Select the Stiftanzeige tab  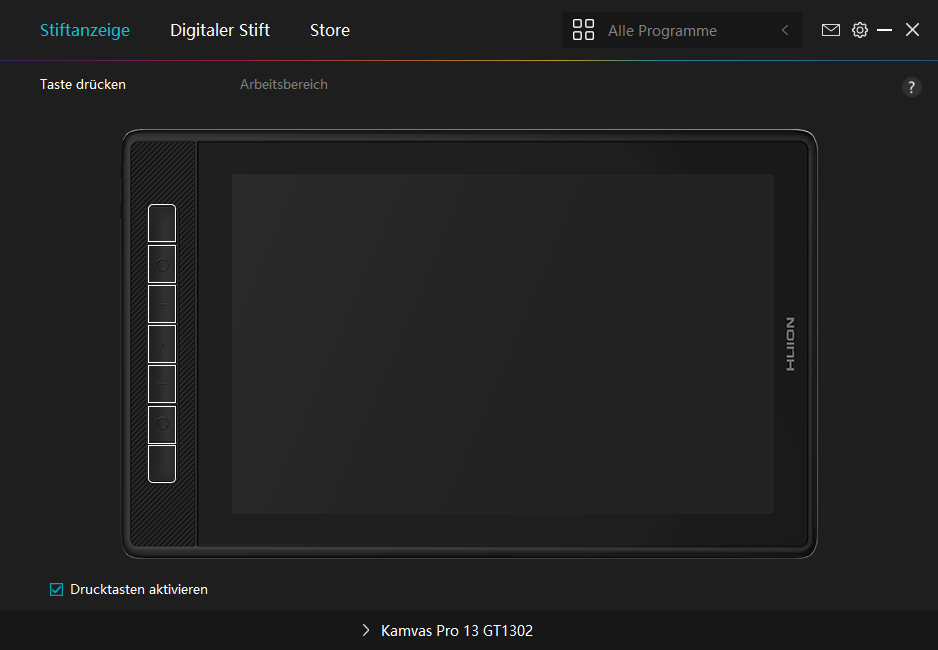(x=85, y=30)
